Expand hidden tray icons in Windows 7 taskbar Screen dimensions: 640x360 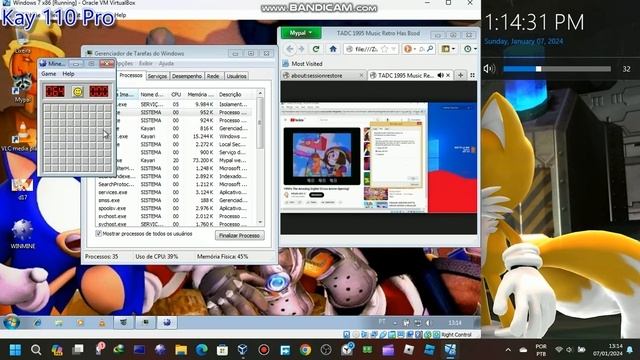point(395,323)
